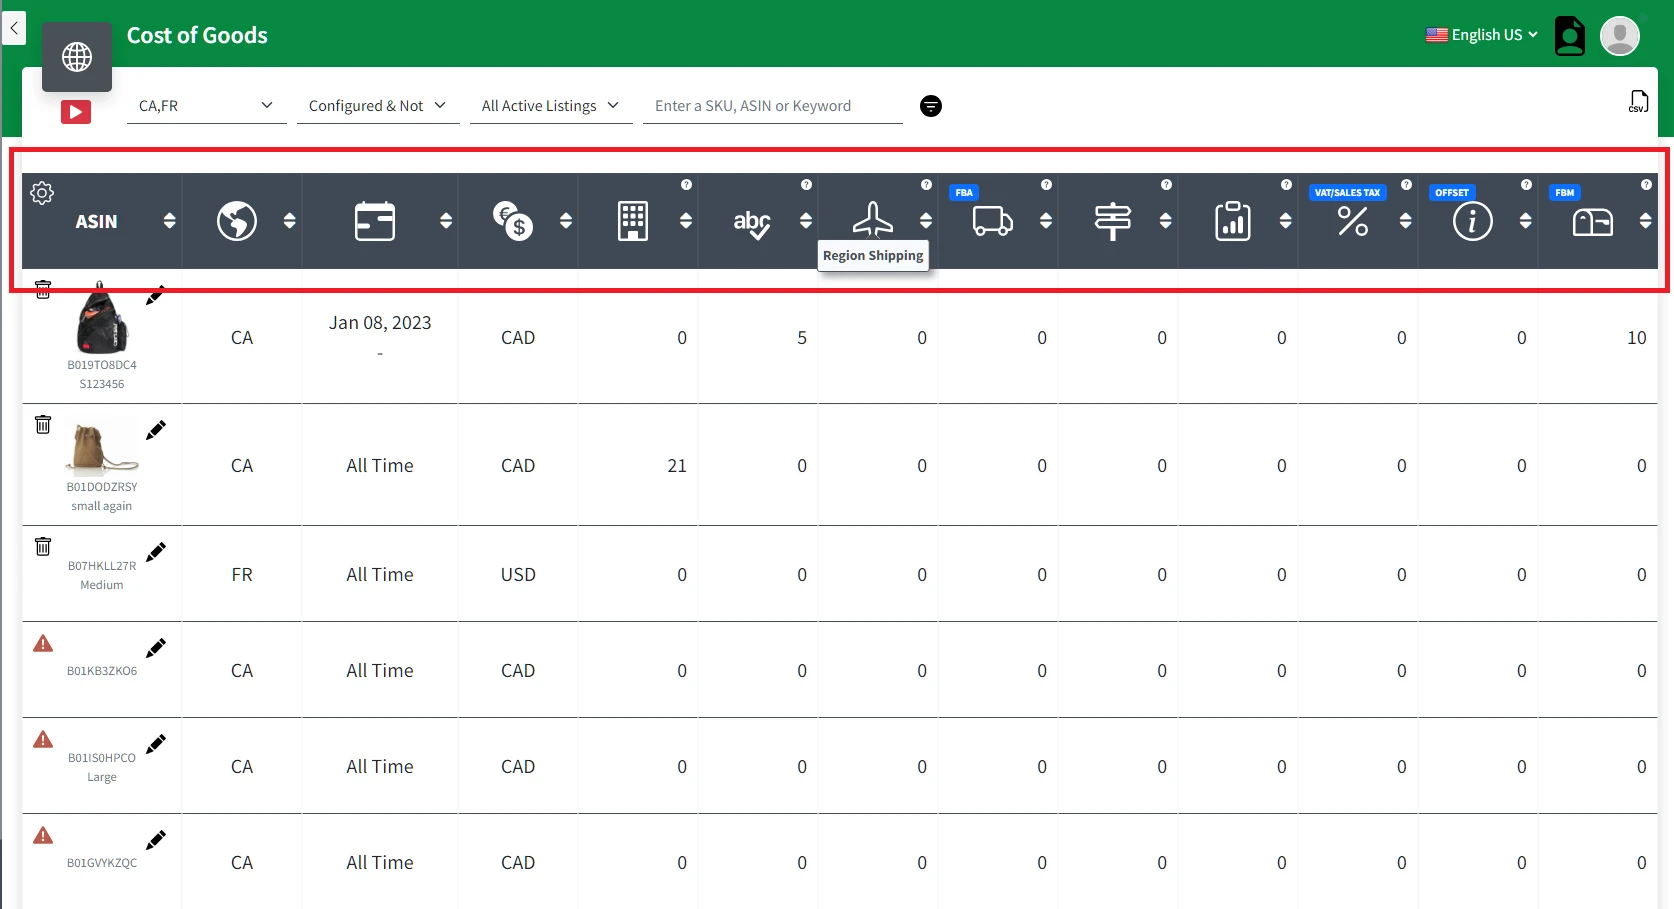
Task: Toggle sort arrows beside FBM column
Action: coord(1646,221)
